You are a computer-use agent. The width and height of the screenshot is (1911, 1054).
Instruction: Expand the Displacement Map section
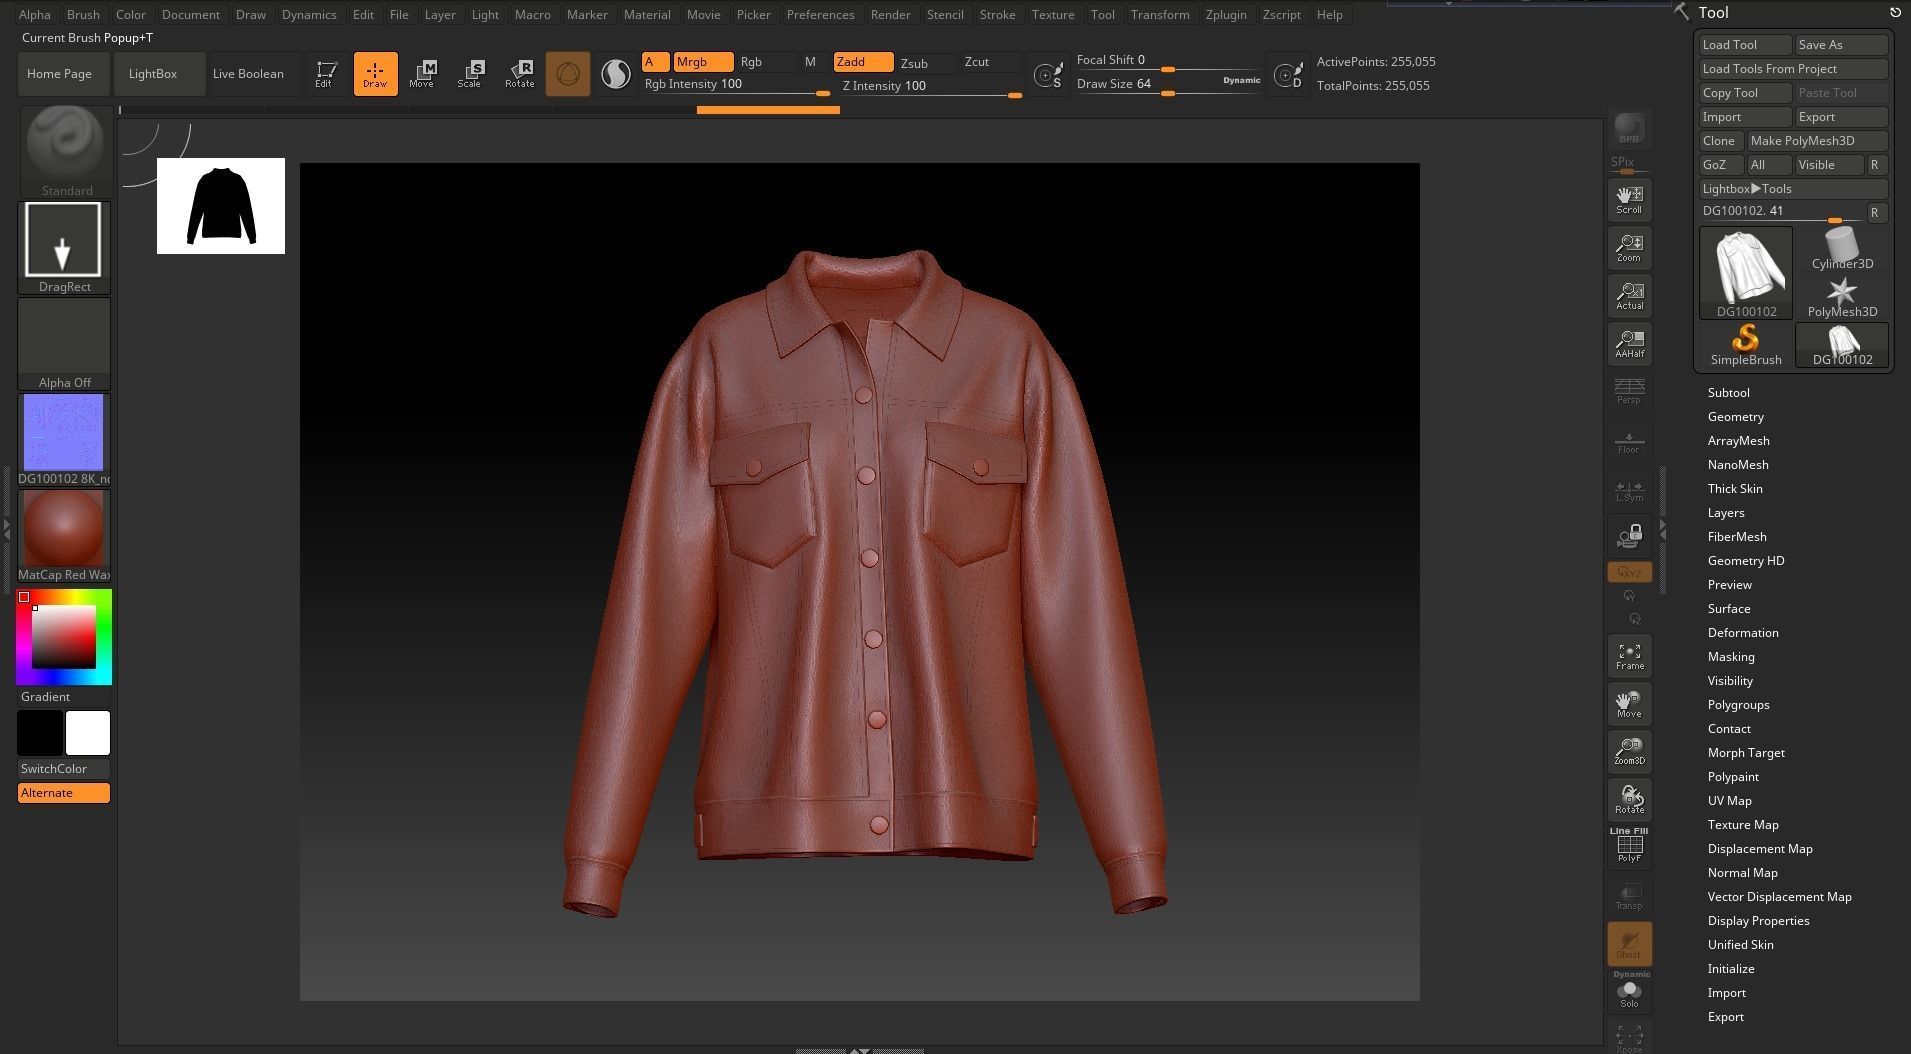(1759, 849)
